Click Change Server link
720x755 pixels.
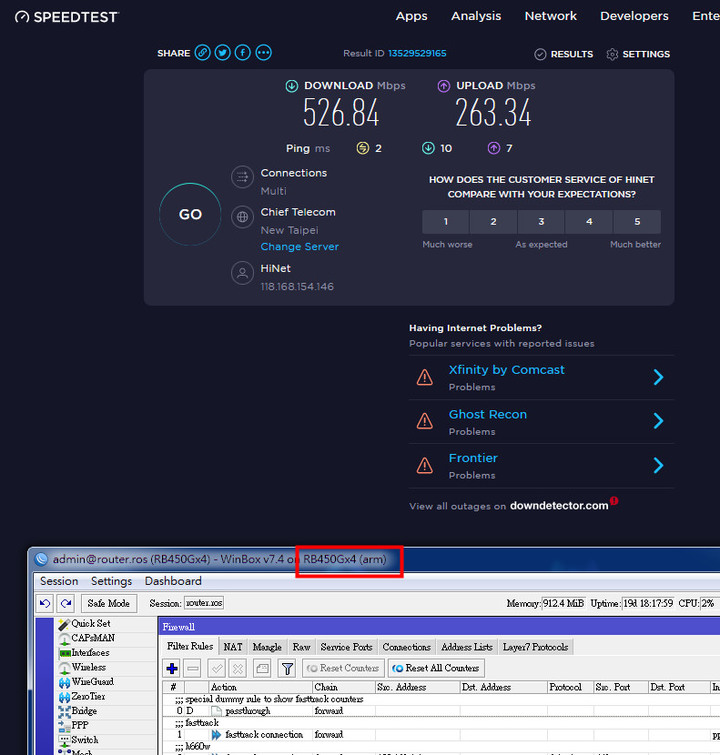300,247
